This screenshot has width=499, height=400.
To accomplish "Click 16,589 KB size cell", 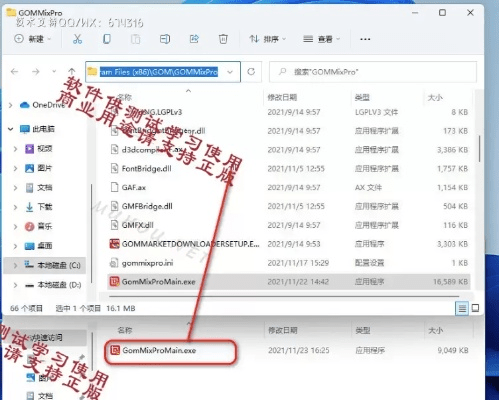I will point(450,282).
